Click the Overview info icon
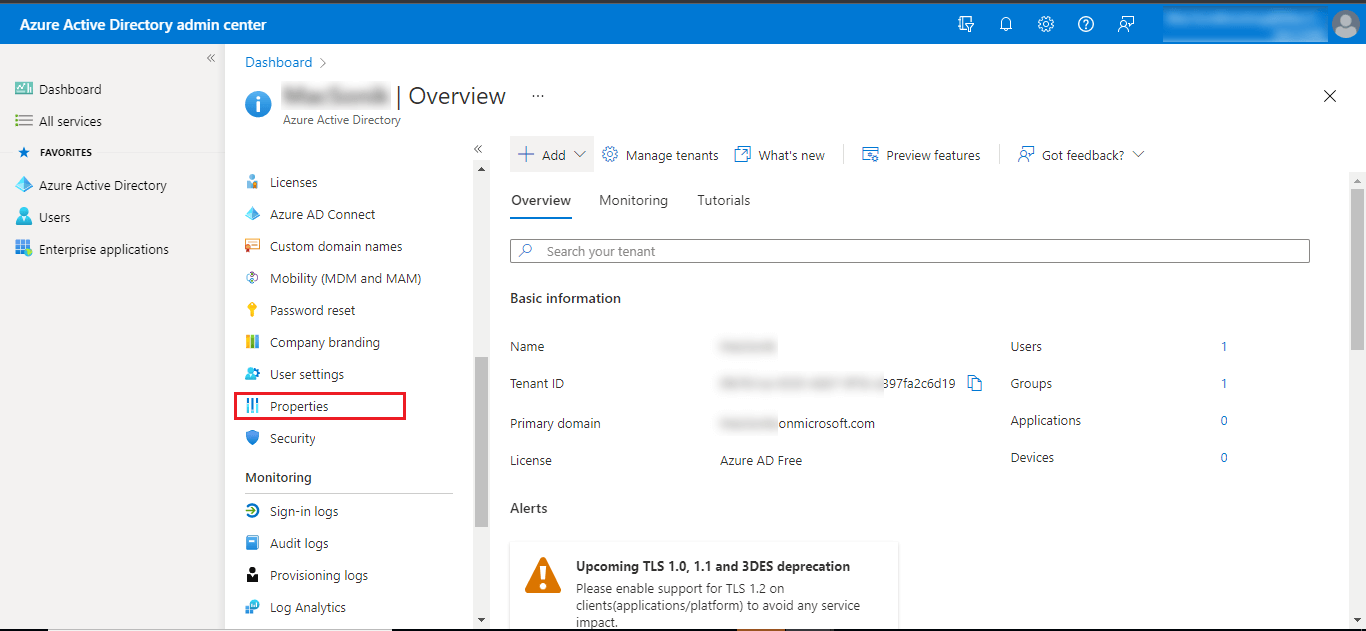The height and width of the screenshot is (631, 1366). (259, 104)
